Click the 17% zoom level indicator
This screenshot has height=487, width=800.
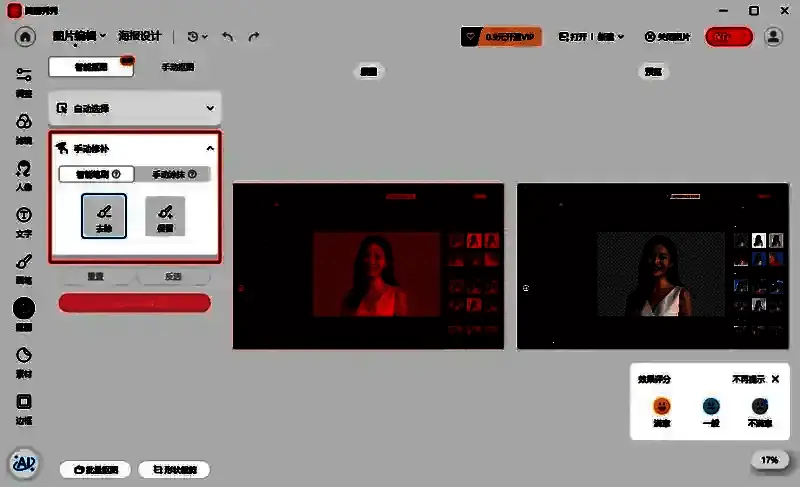point(770,460)
